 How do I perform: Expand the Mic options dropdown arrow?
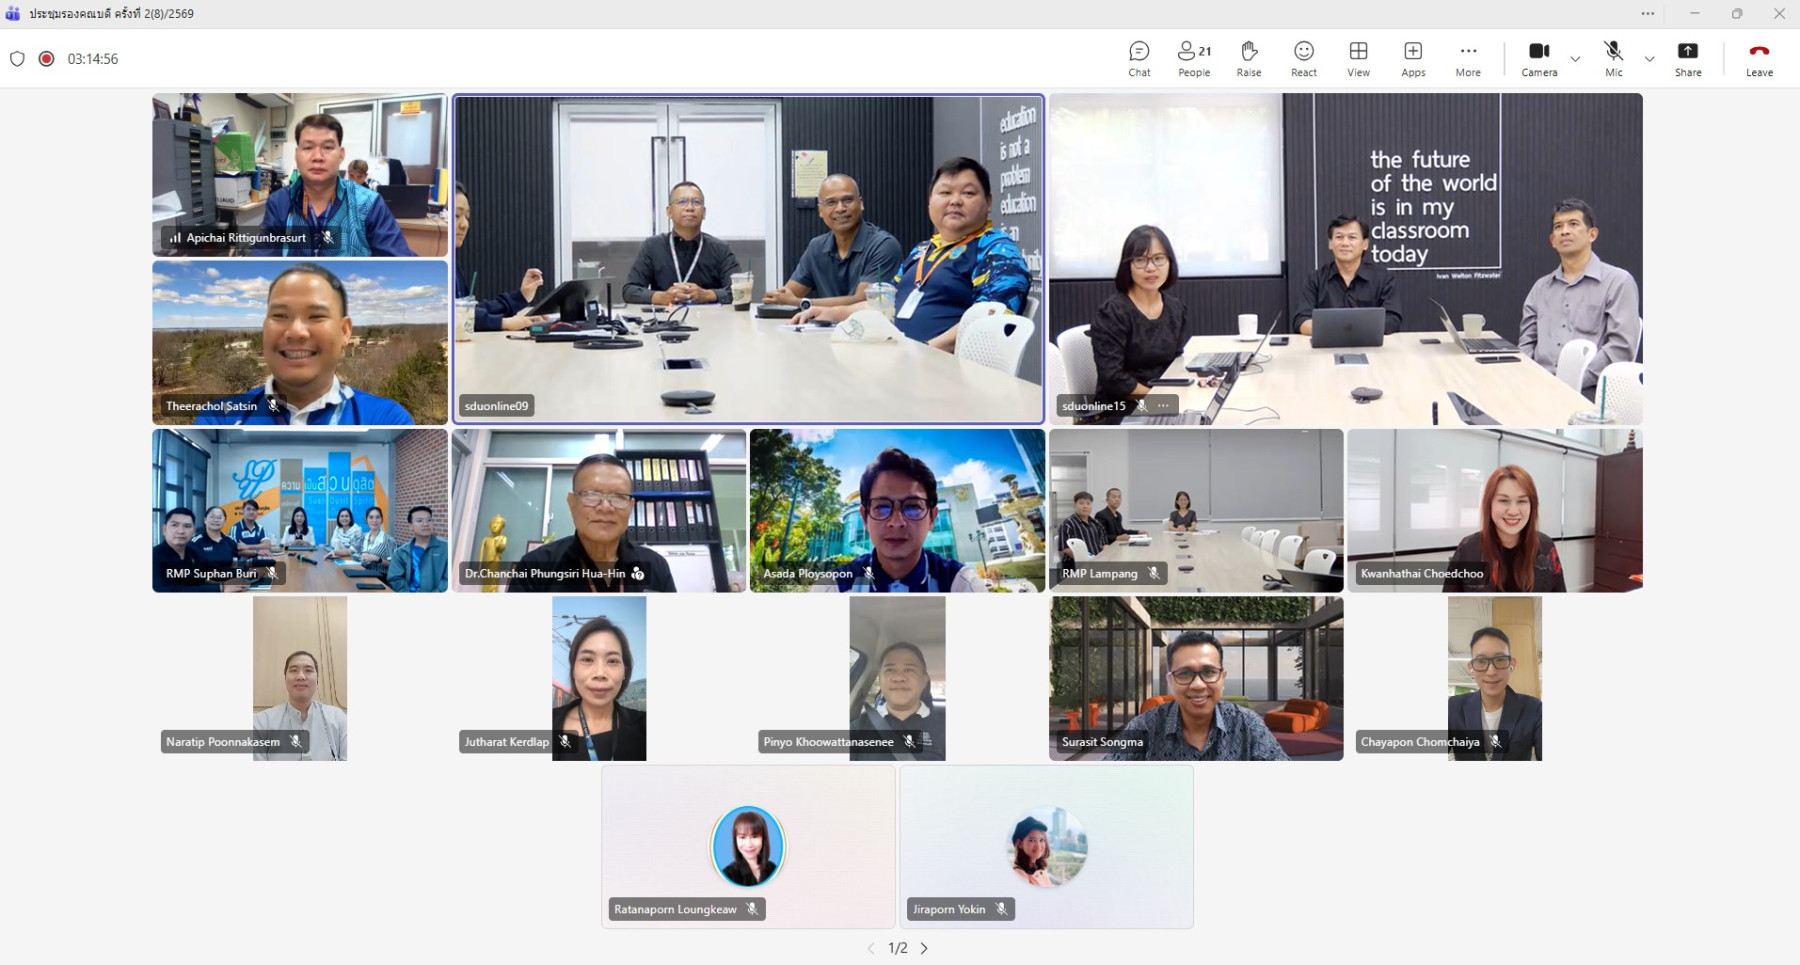point(1649,59)
